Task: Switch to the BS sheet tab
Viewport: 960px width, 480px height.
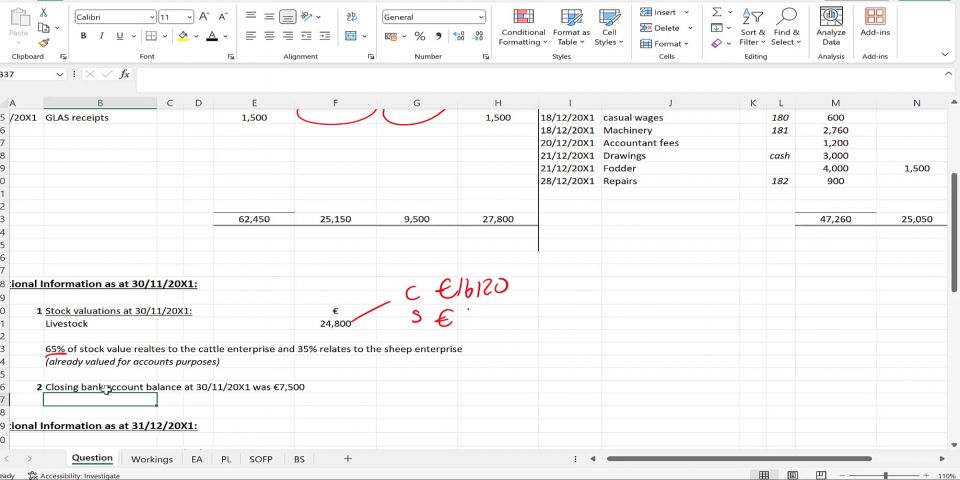Action: click(299, 459)
